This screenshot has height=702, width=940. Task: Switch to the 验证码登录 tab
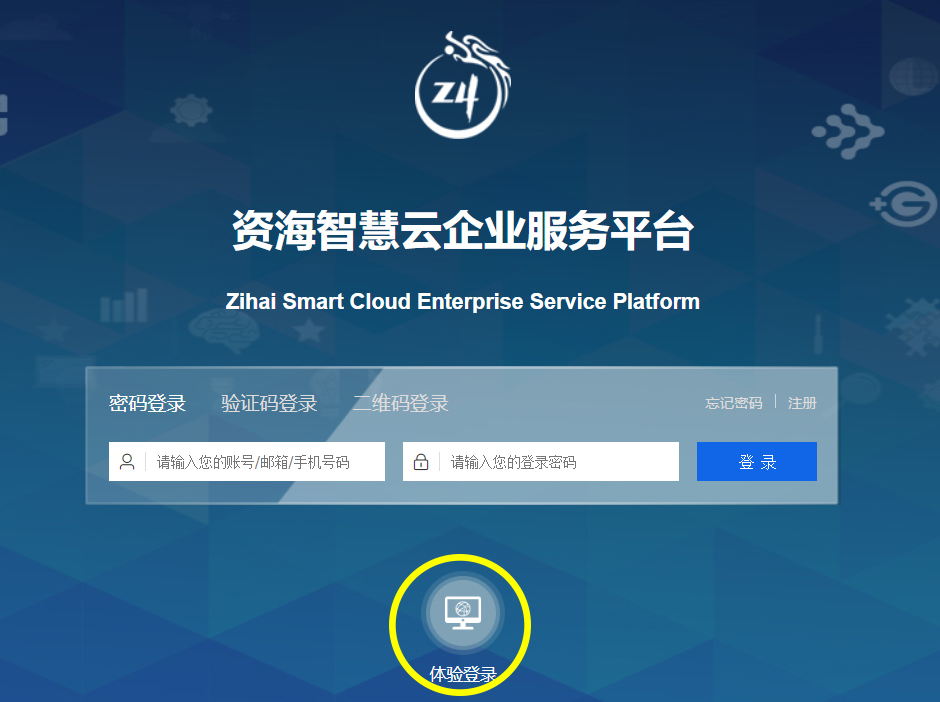click(x=269, y=403)
